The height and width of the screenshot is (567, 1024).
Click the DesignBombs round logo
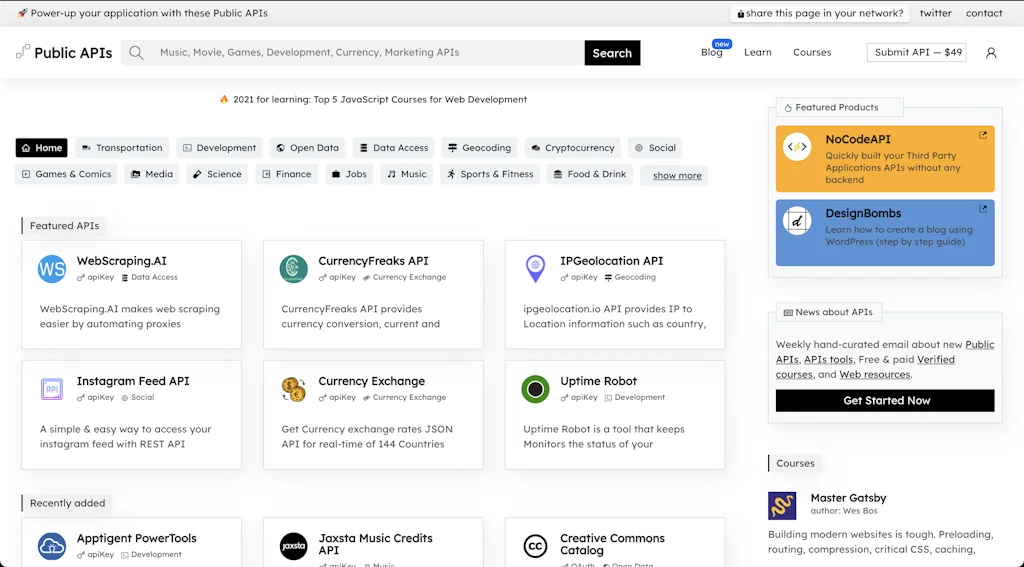(797, 221)
